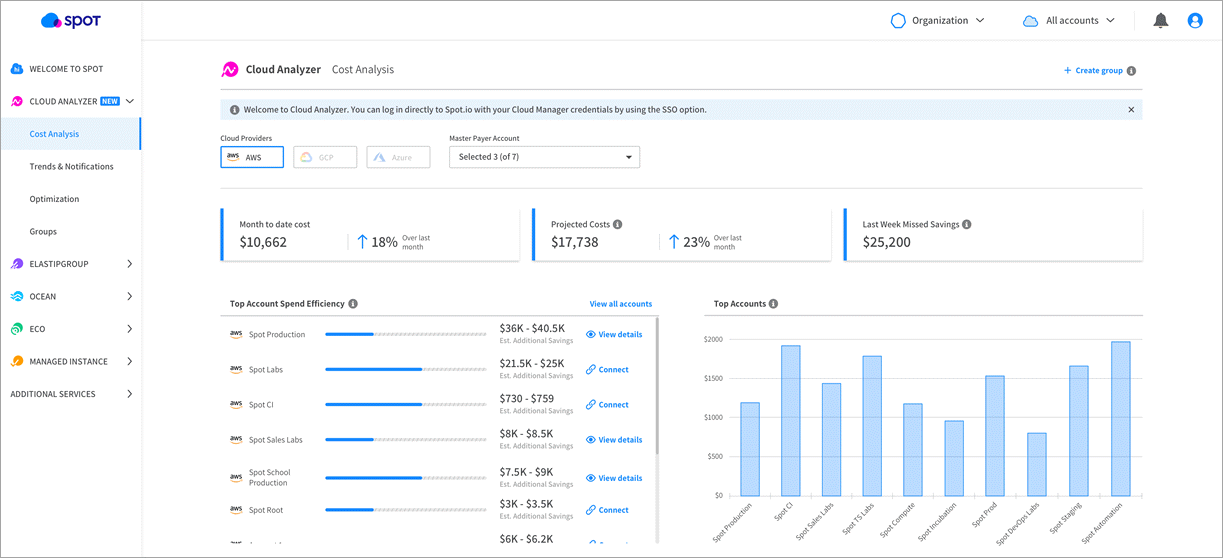Click the Spot Automation bar in chart

(x=1120, y=419)
